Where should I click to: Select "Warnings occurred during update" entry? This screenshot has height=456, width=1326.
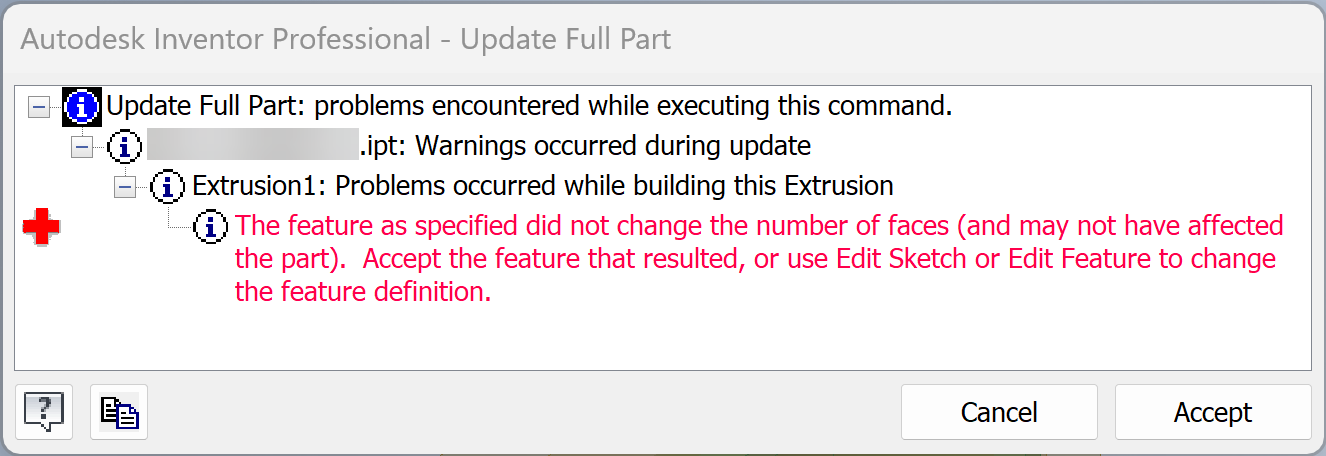coord(612,146)
